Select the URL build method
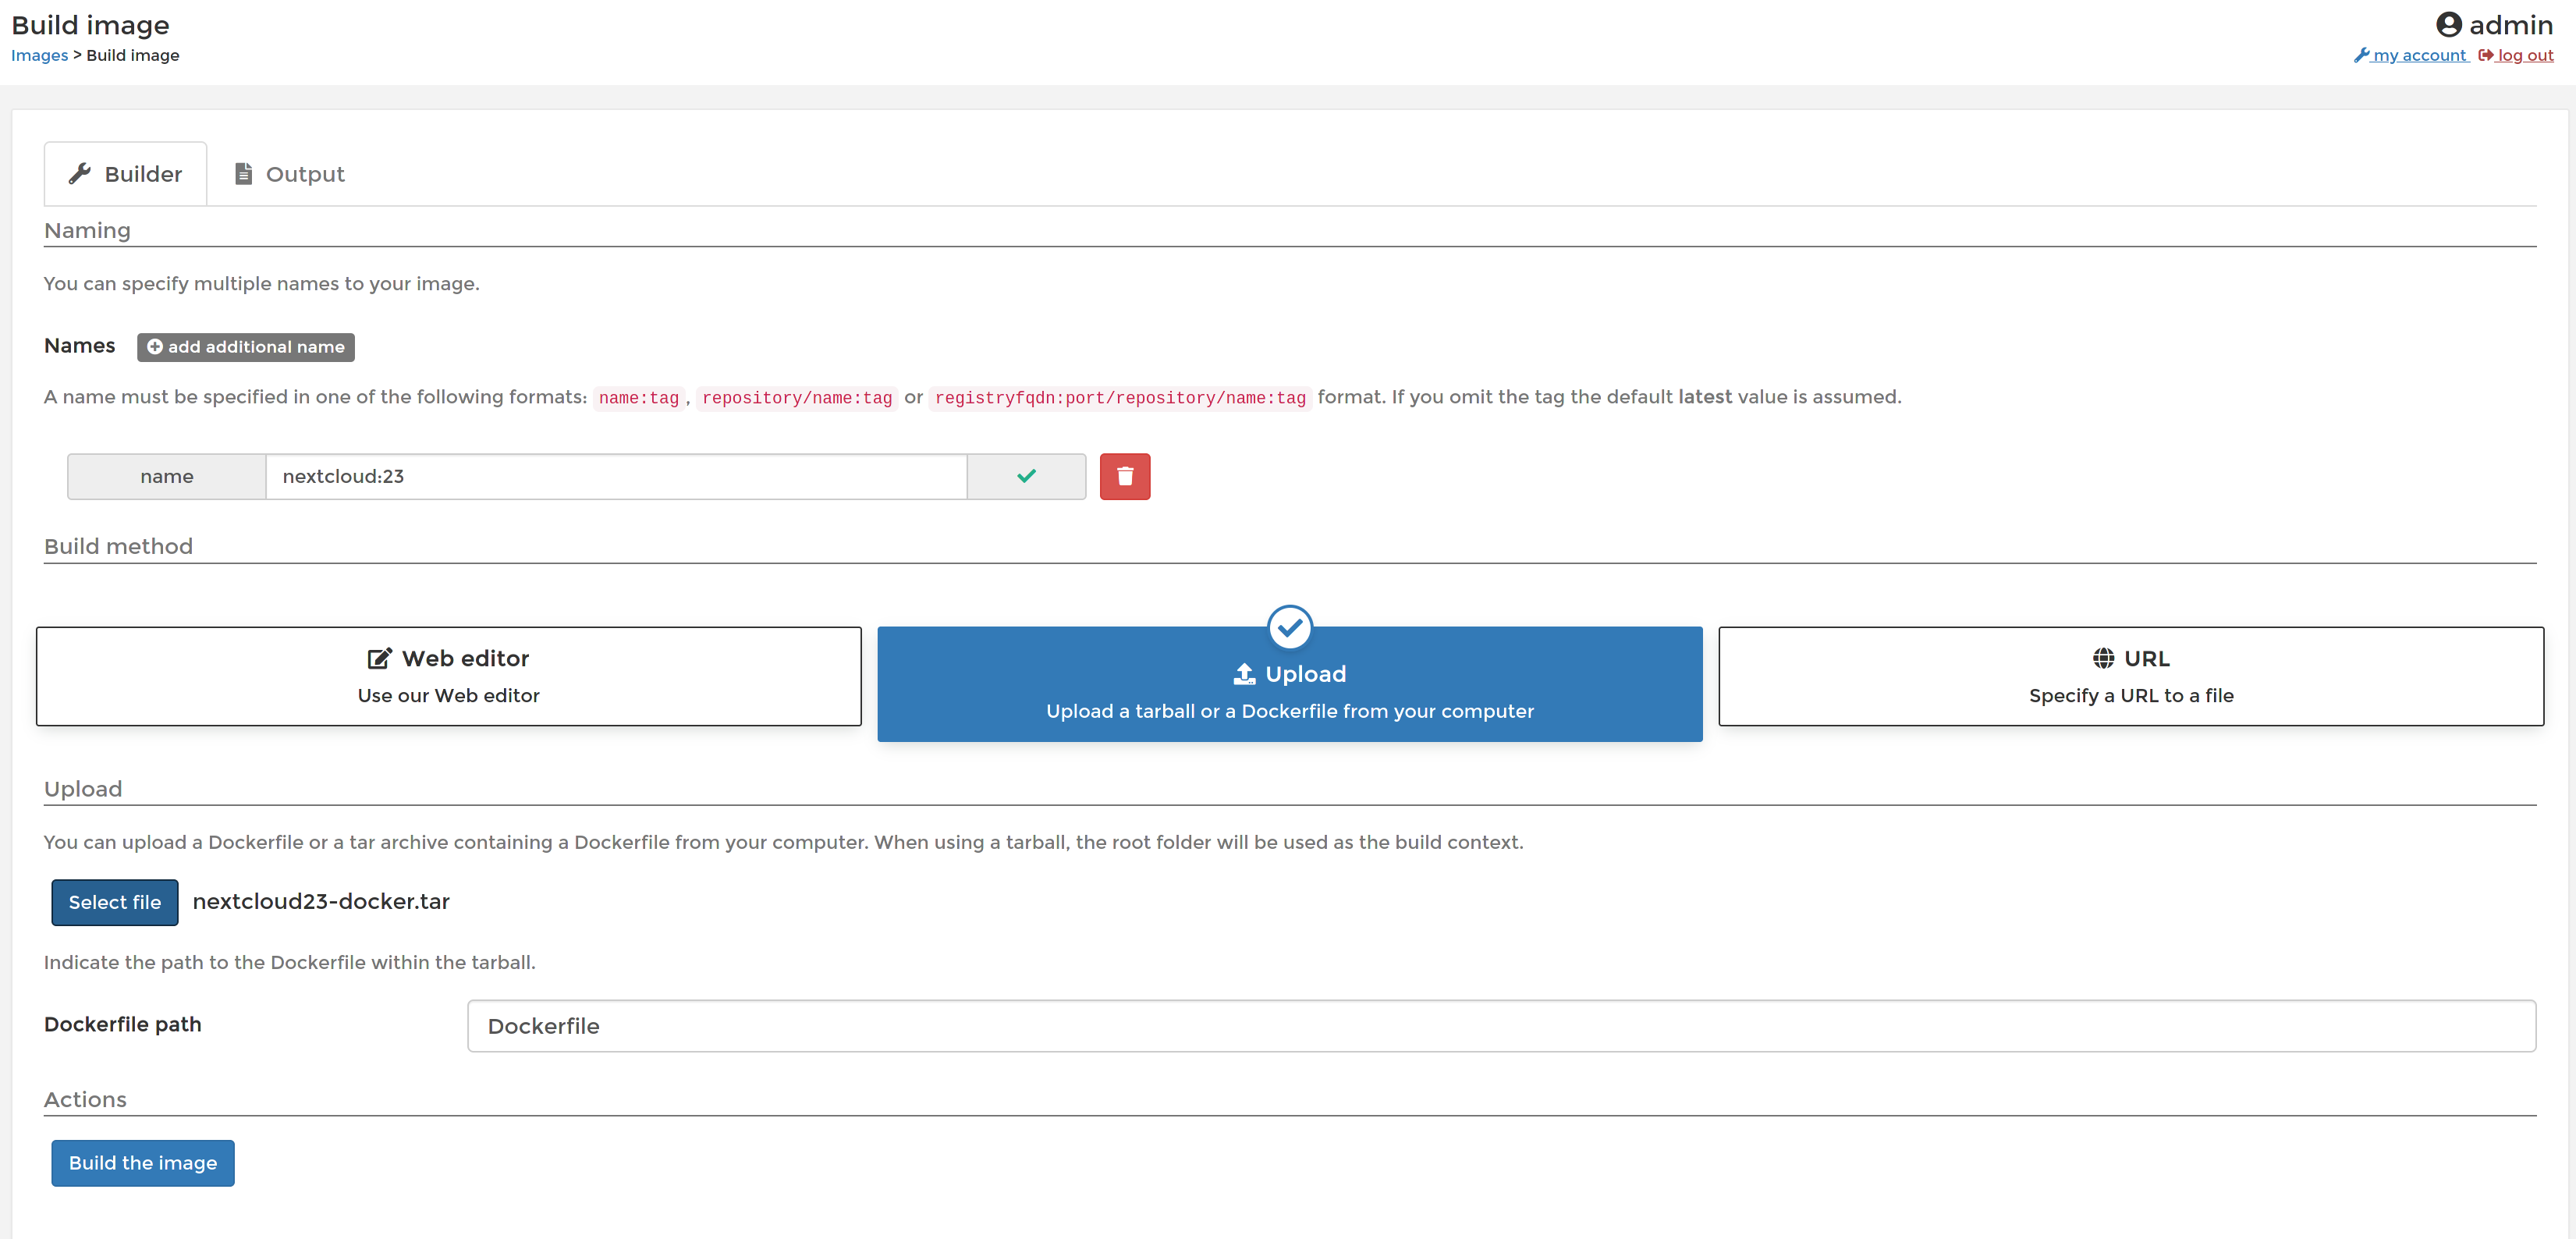This screenshot has width=2576, height=1239. (2130, 676)
